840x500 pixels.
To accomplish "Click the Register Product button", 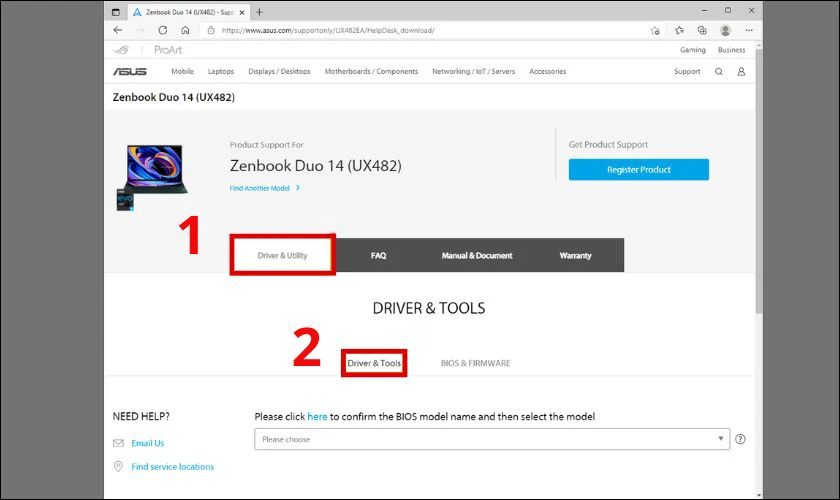I will [639, 169].
